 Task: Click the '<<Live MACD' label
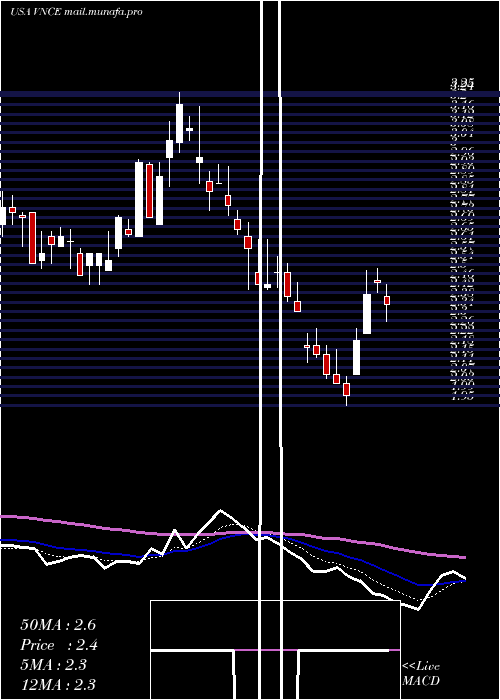421,673
